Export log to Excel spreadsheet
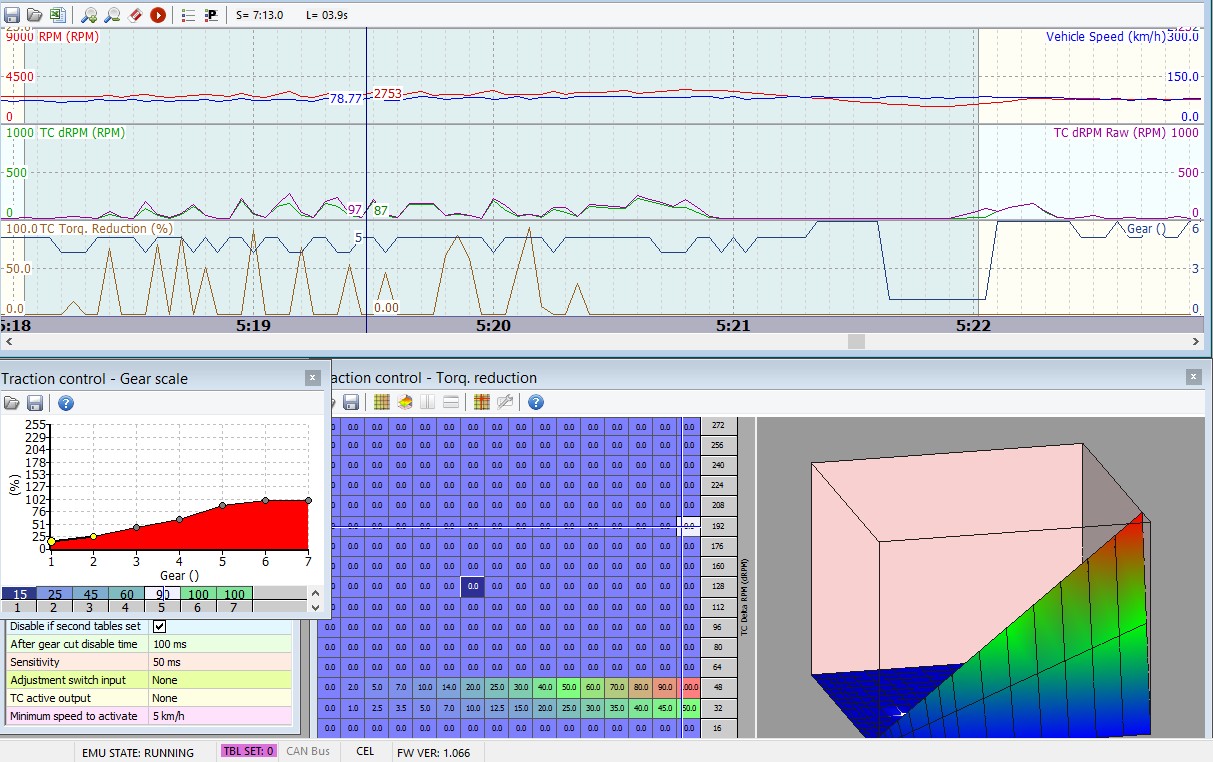The height and width of the screenshot is (762, 1213). [58, 15]
